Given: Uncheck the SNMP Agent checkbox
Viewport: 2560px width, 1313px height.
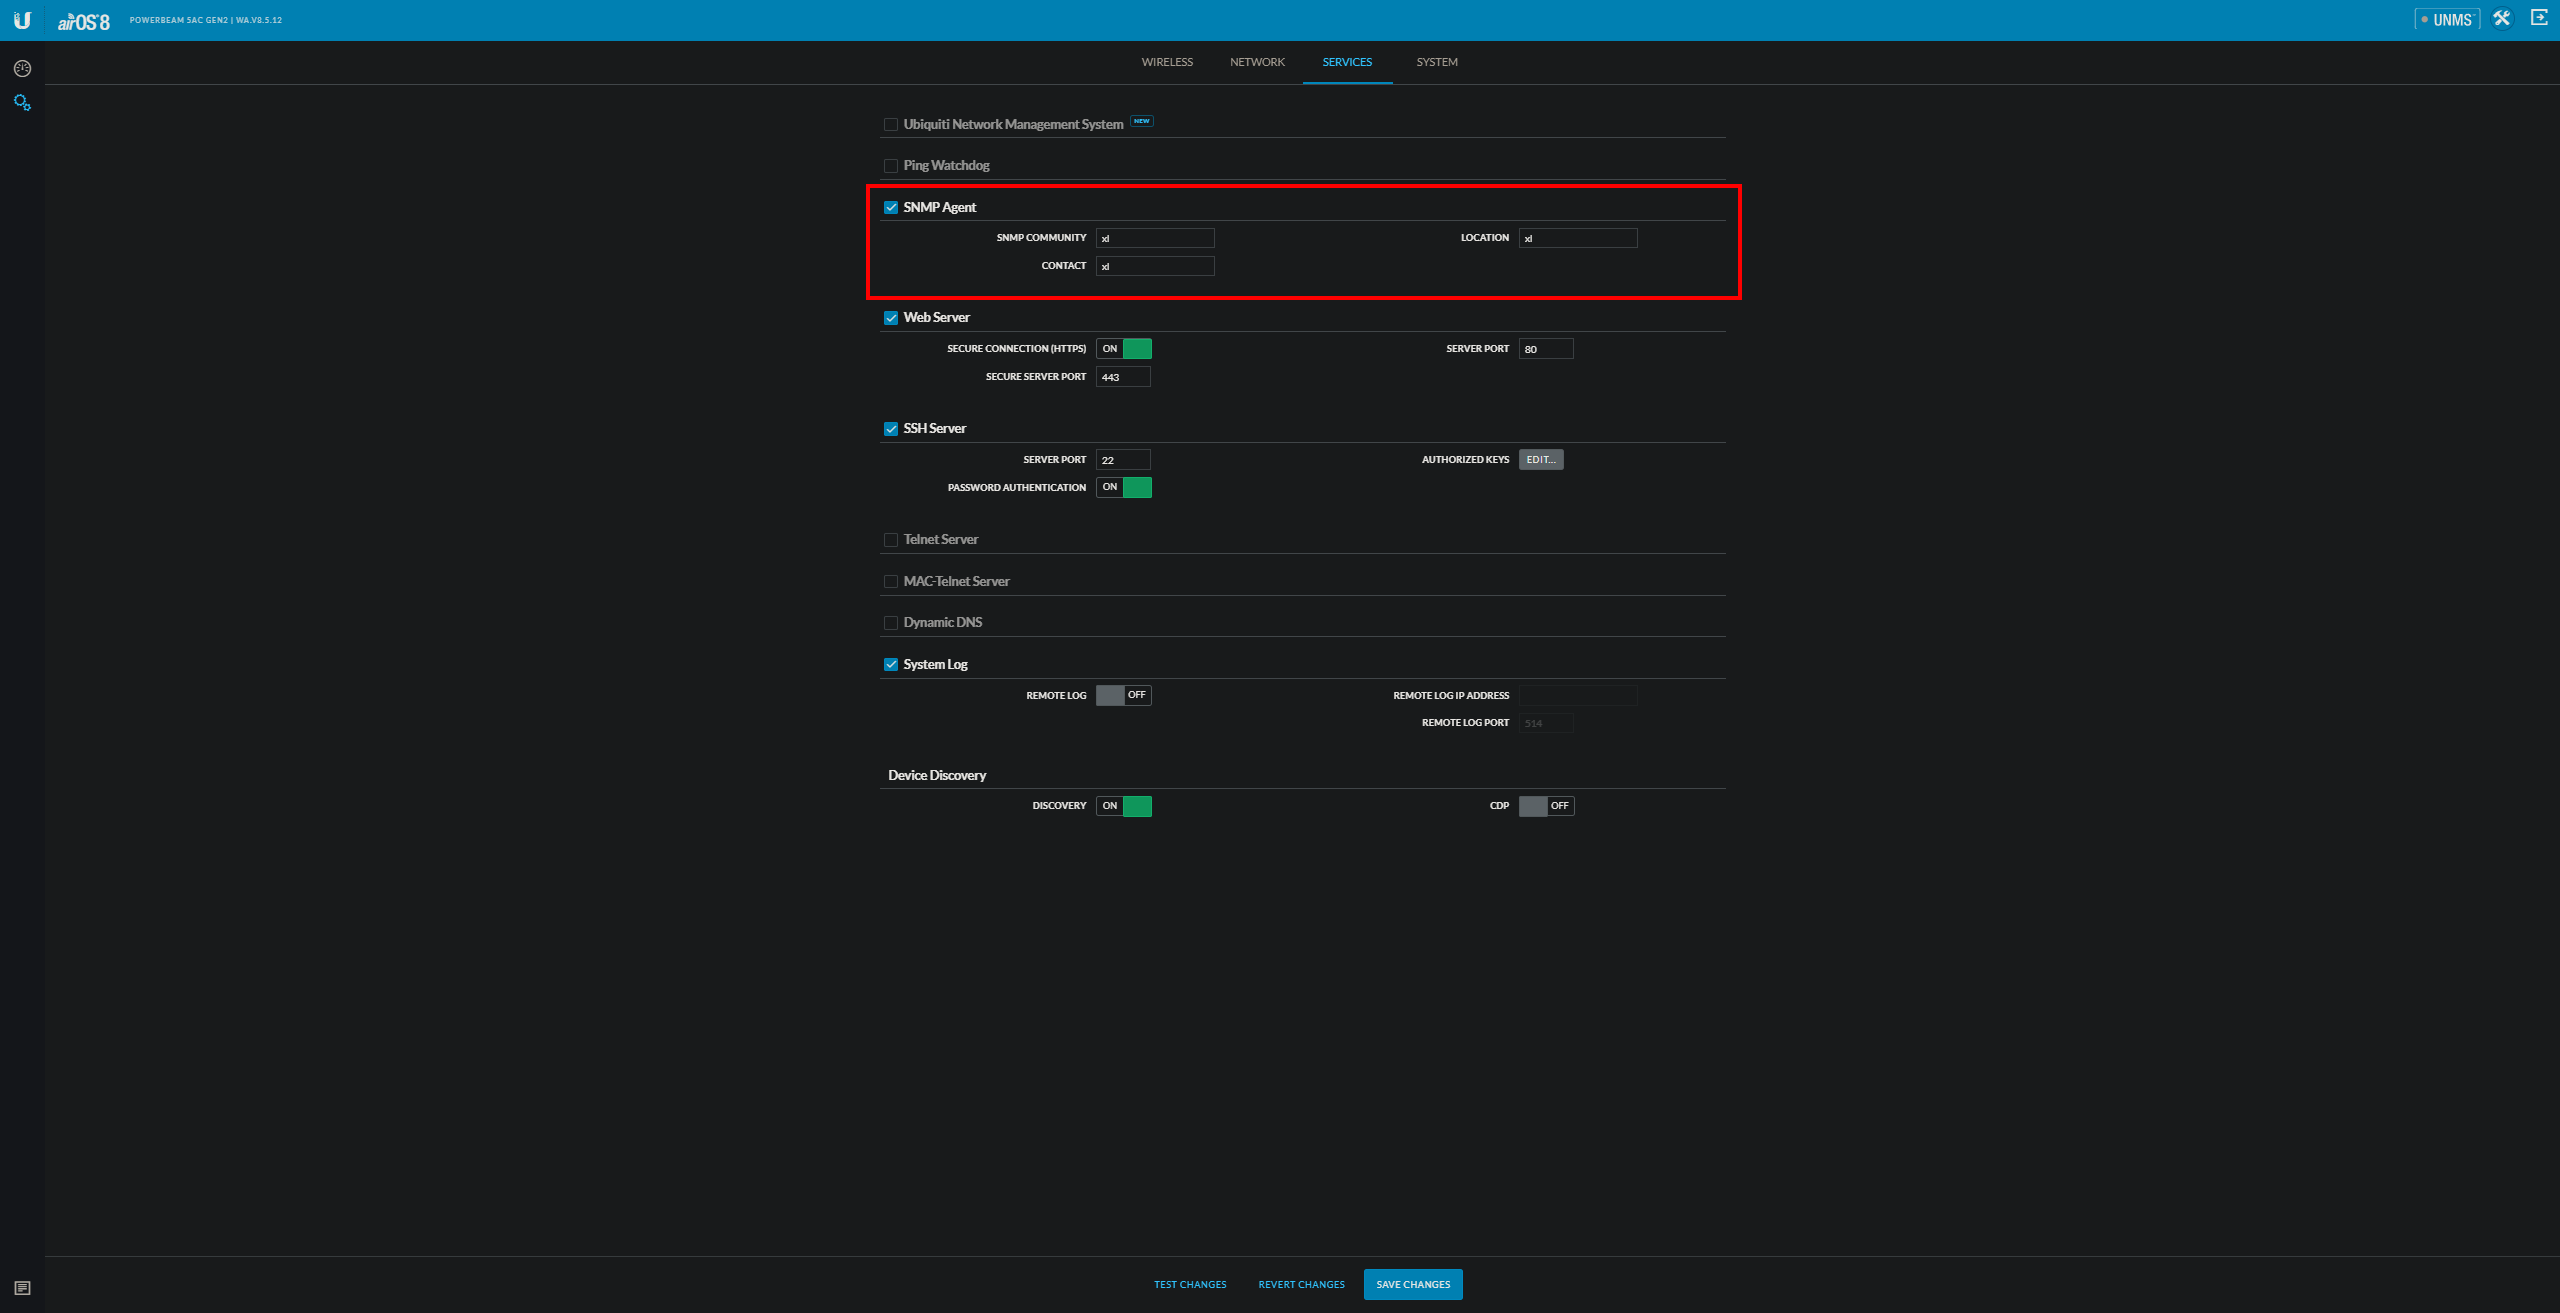Looking at the screenshot, I should 891,208.
